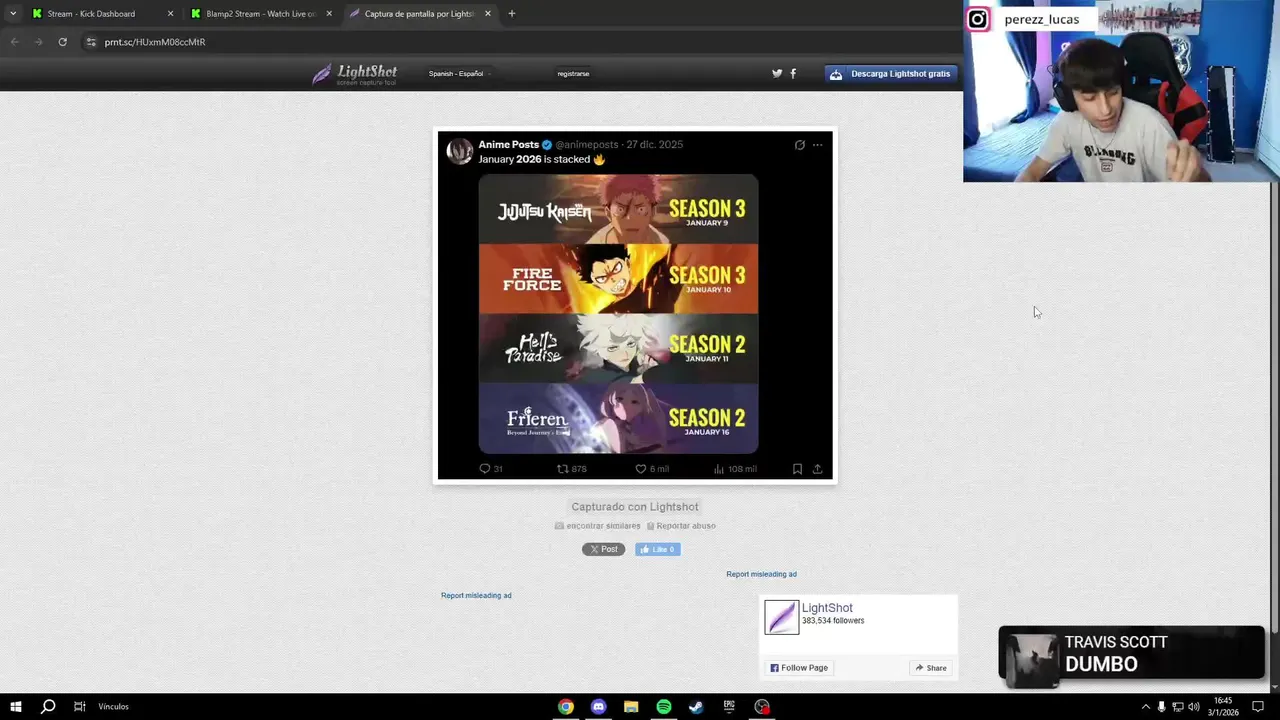The width and height of the screenshot is (1280, 720).
Task: Click Vínculos toolbar on taskbar
Action: click(x=113, y=707)
